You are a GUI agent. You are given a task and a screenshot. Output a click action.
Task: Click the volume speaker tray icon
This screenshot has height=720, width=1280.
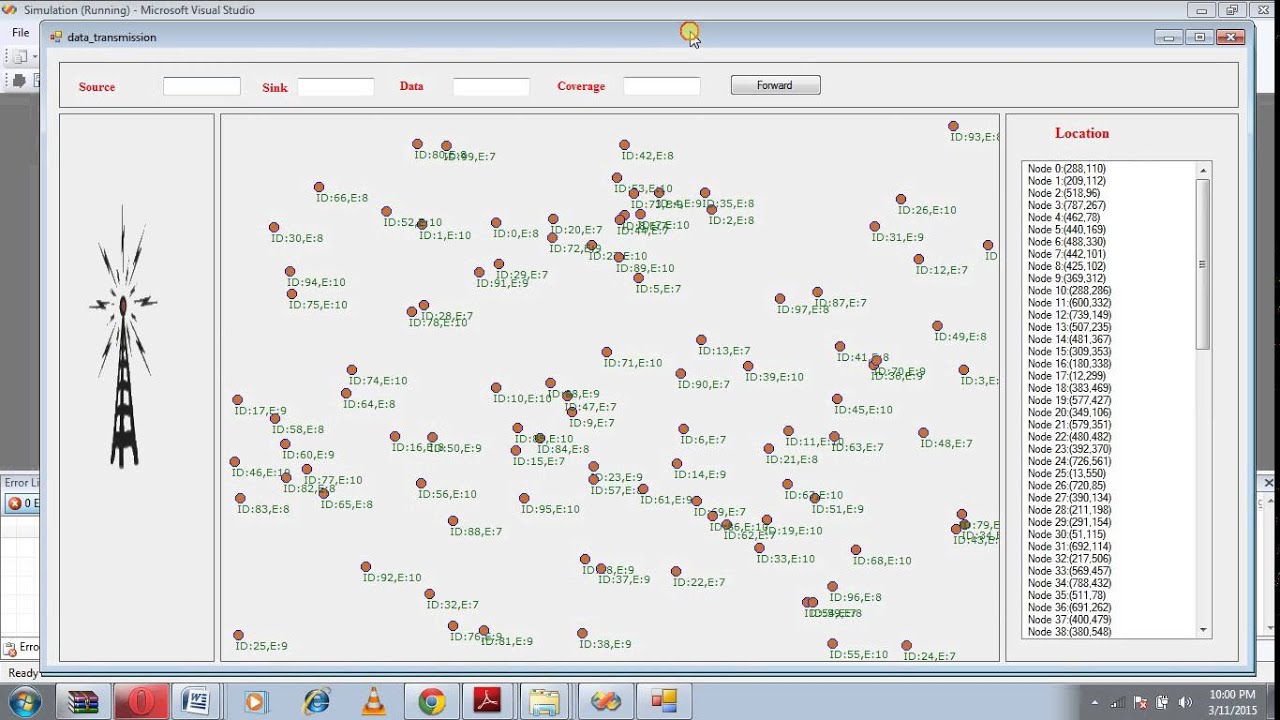(x=1186, y=702)
